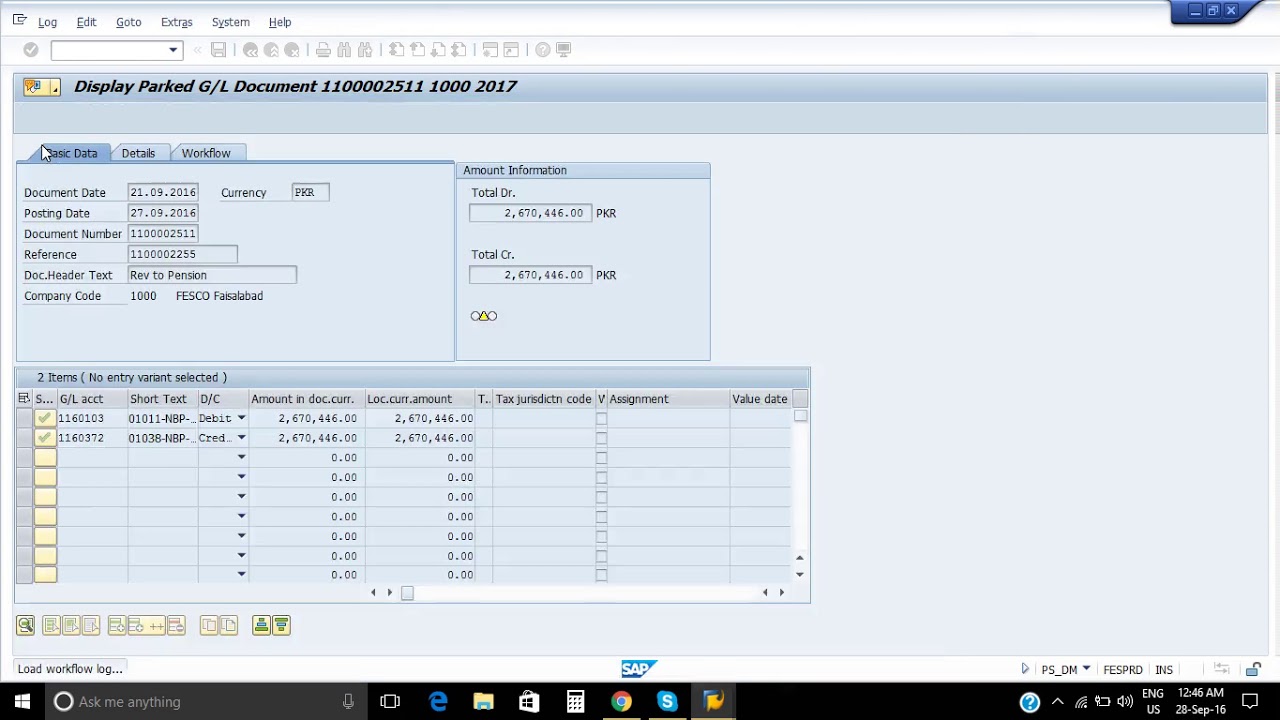
Task: Open Microsoft Edge from the taskbar
Action: point(438,701)
